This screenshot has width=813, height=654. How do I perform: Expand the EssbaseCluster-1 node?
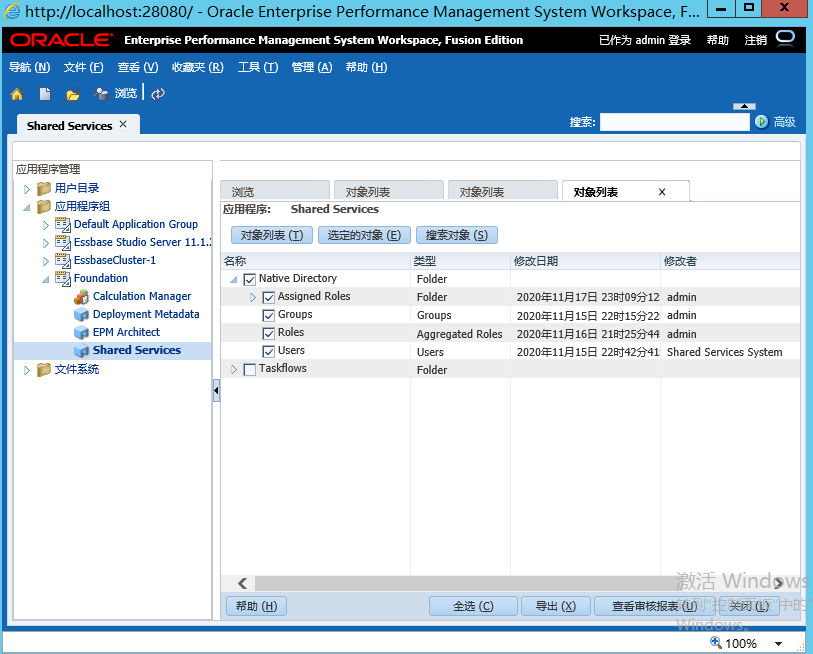point(46,261)
